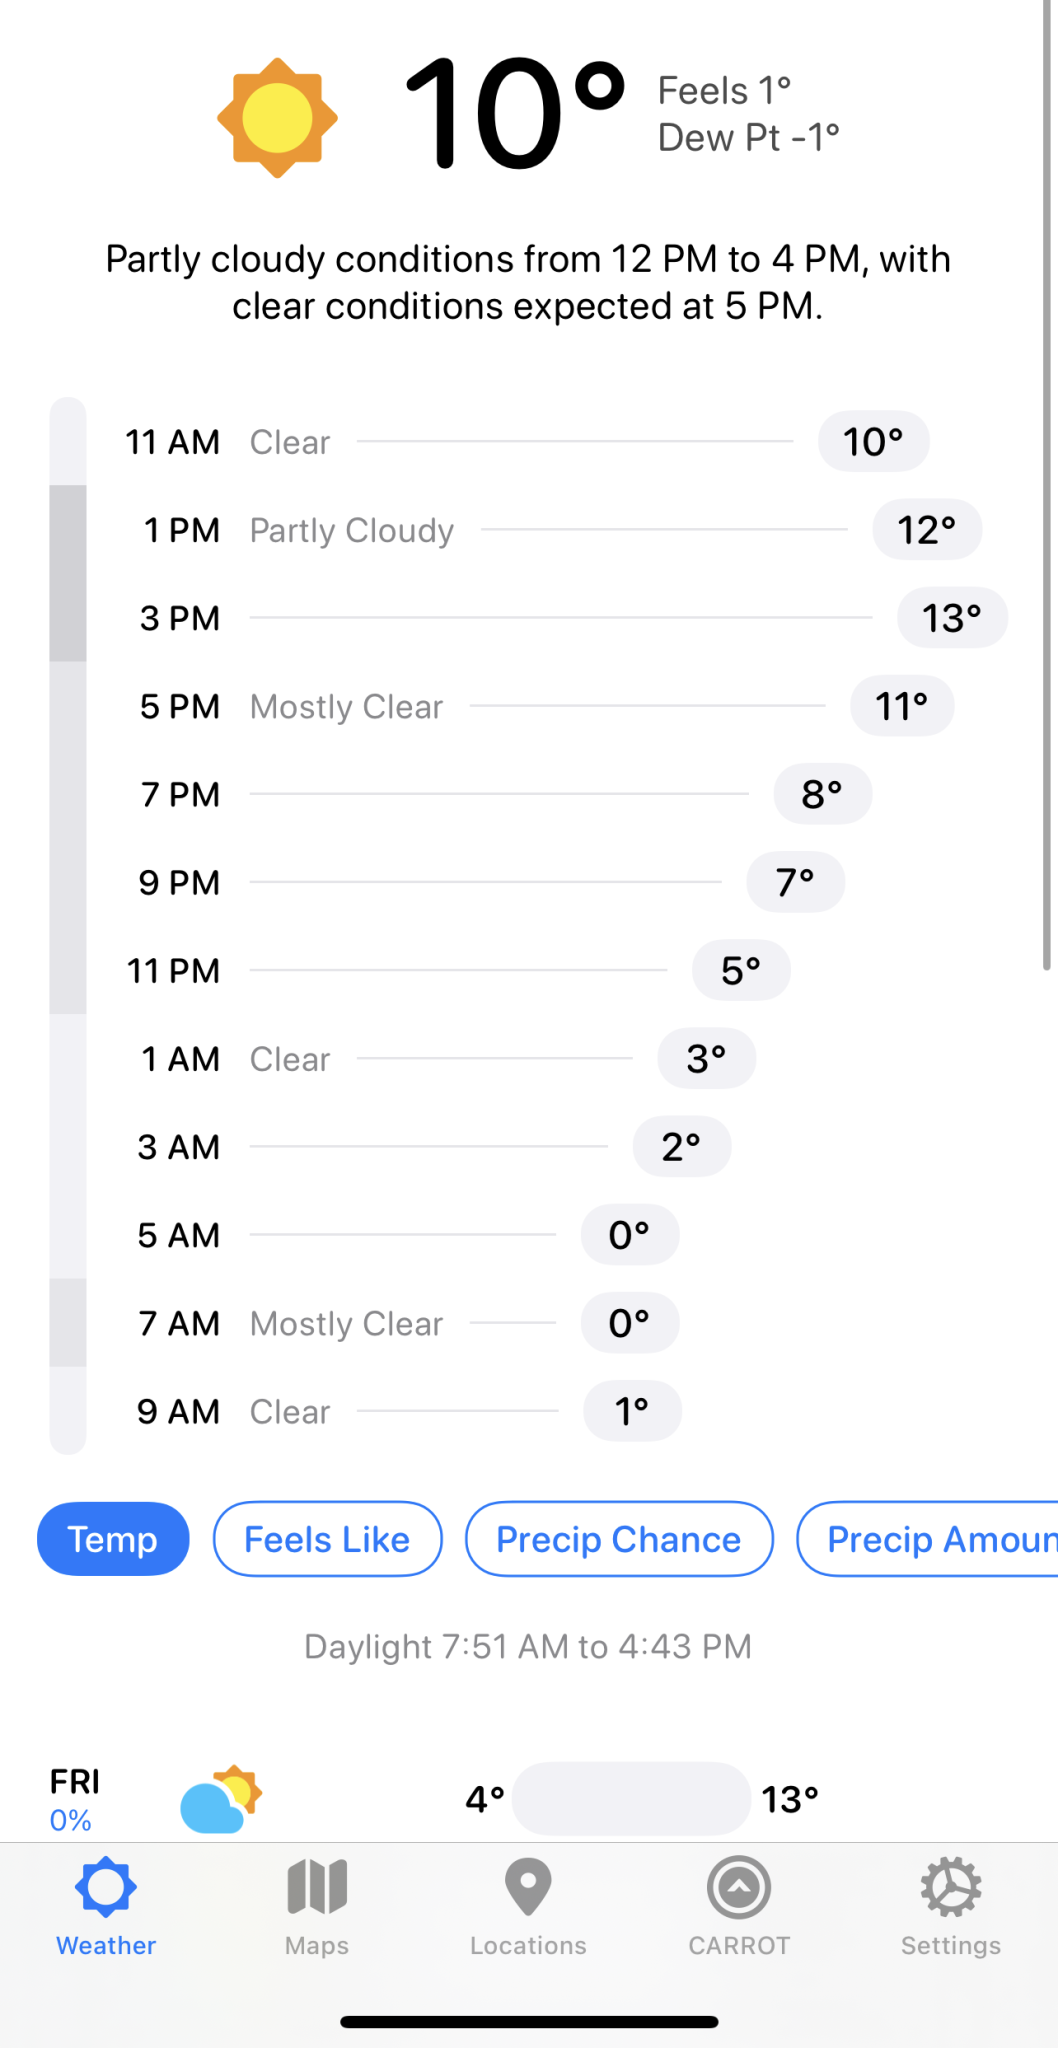Viewport: 1058px width, 2048px height.
Task: Open the Locations pin icon
Action: point(528,1887)
